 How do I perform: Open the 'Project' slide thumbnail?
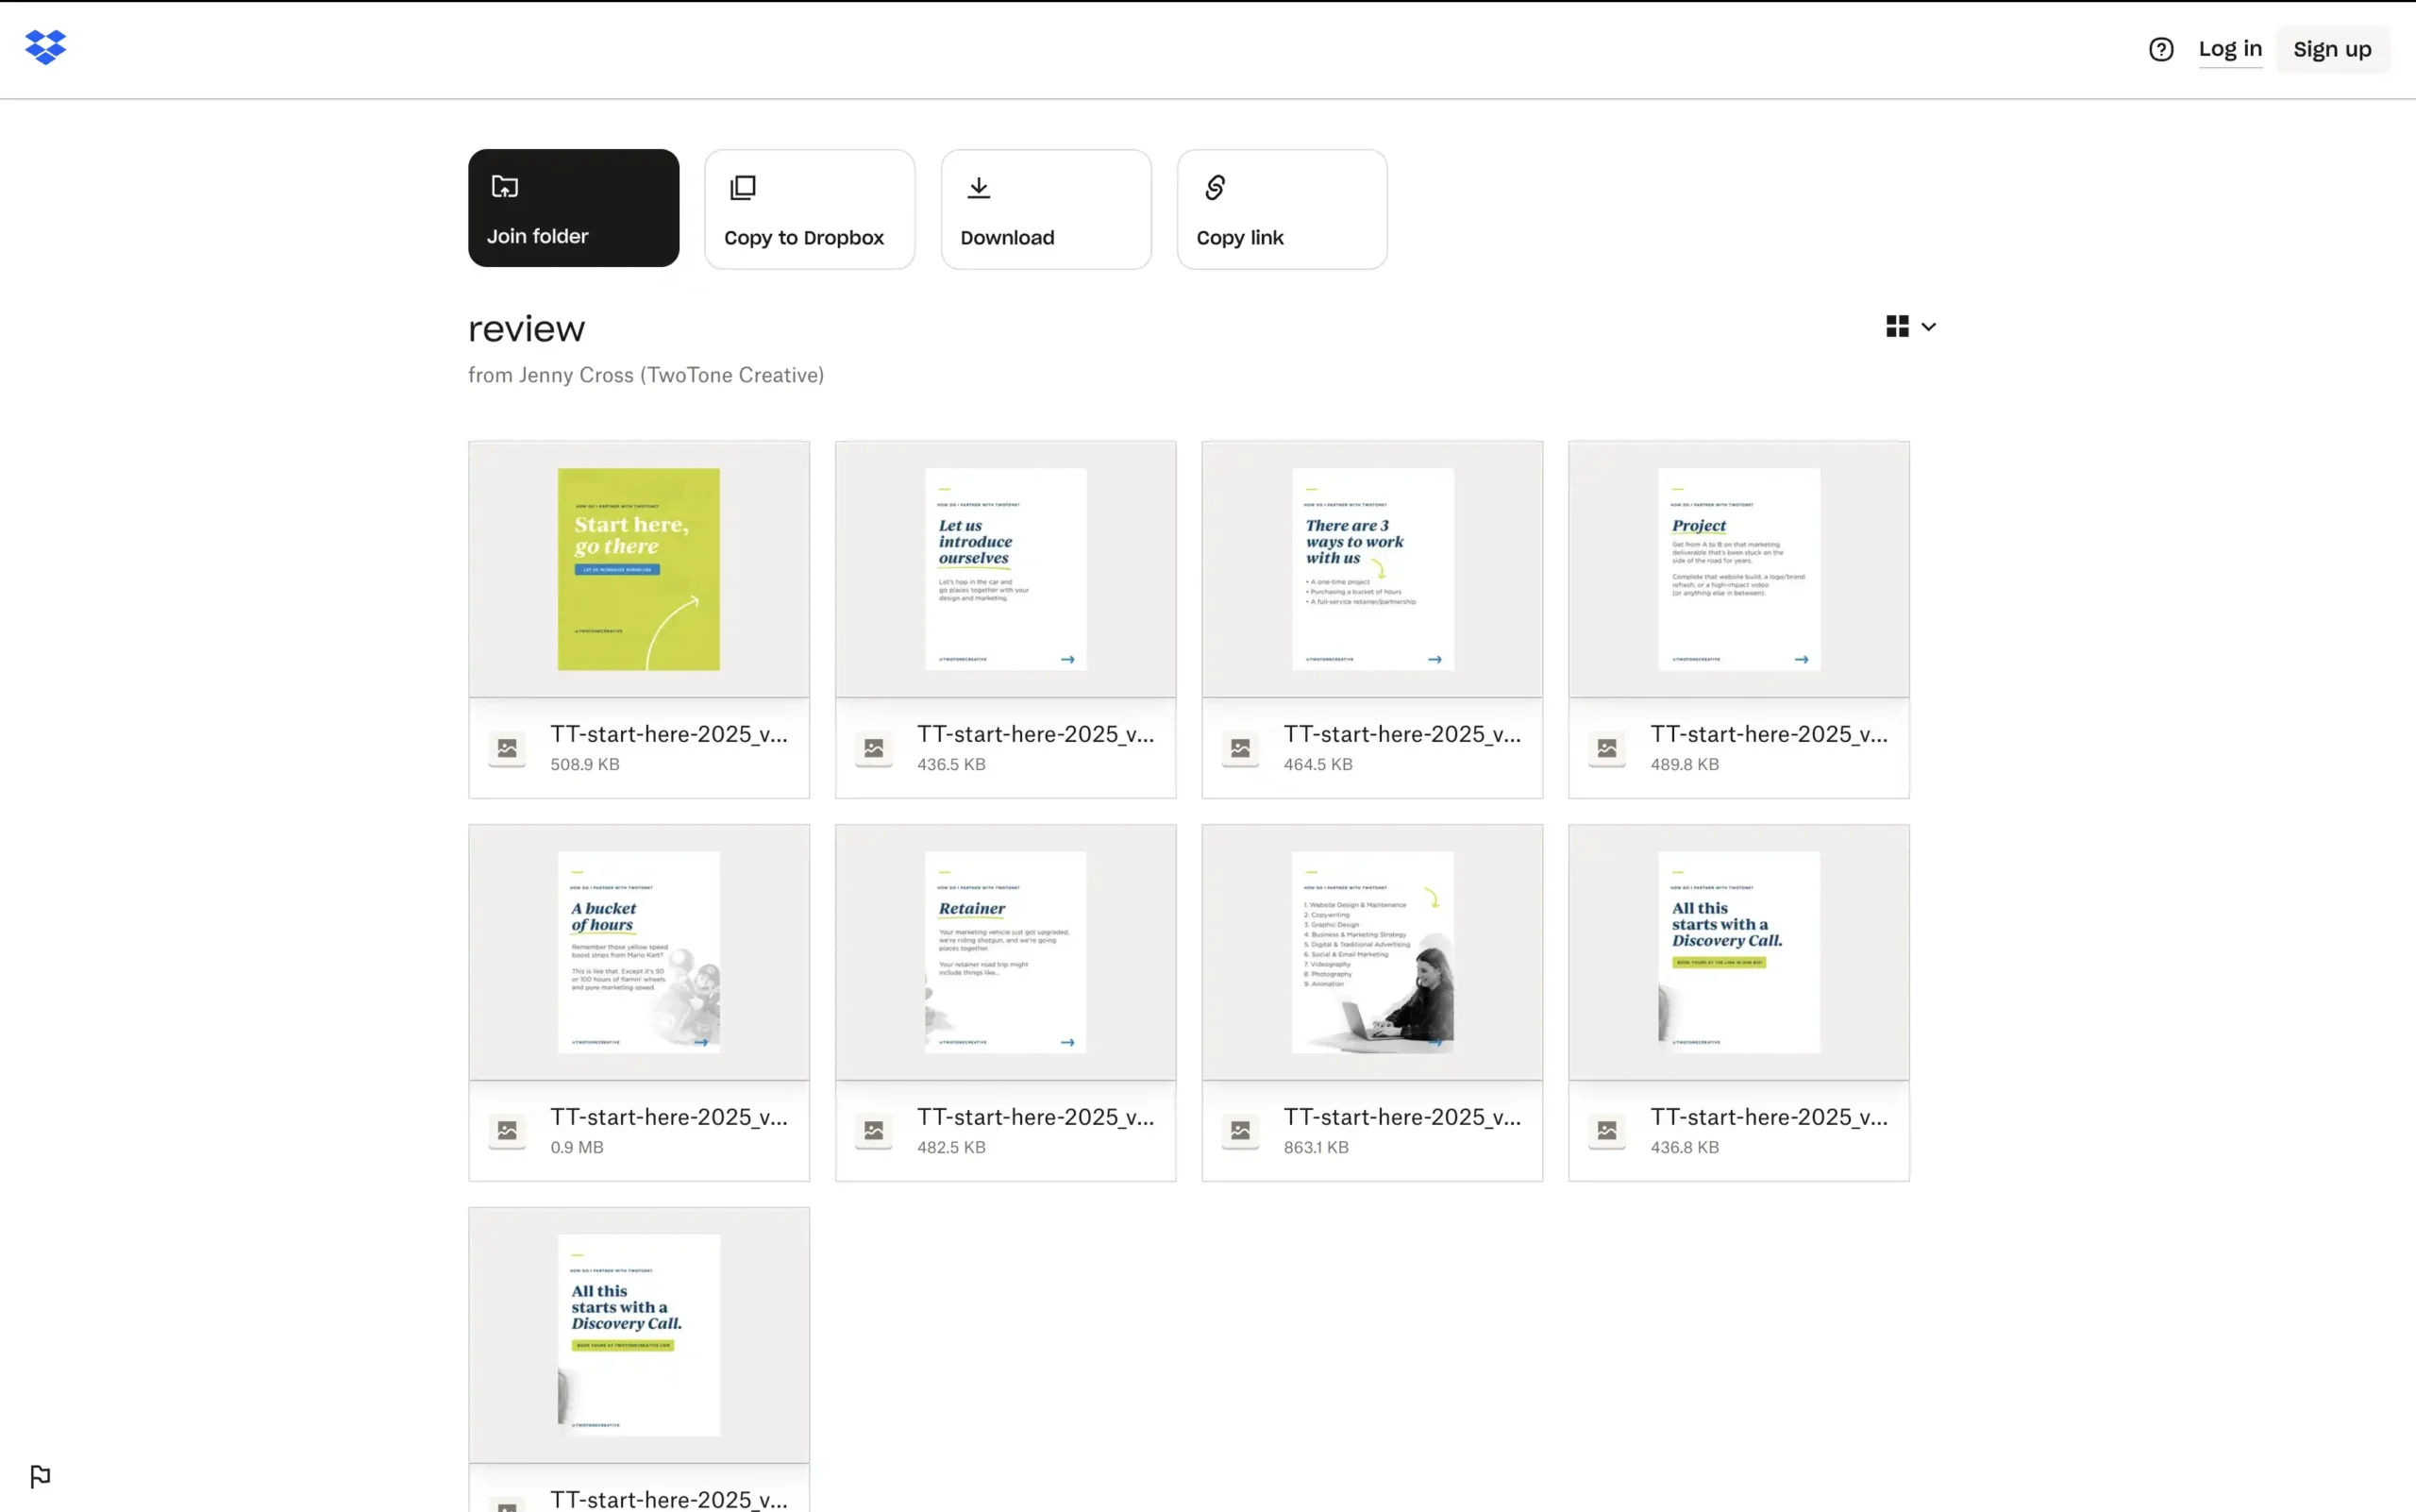tap(1738, 569)
